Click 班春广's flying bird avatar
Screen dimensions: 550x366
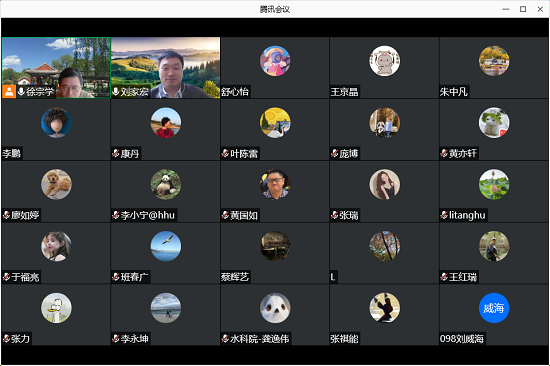click(x=166, y=246)
